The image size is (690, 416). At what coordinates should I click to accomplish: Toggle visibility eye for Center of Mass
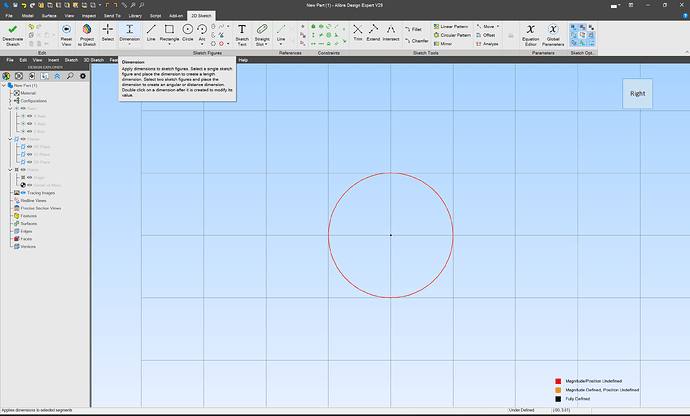click(29, 185)
